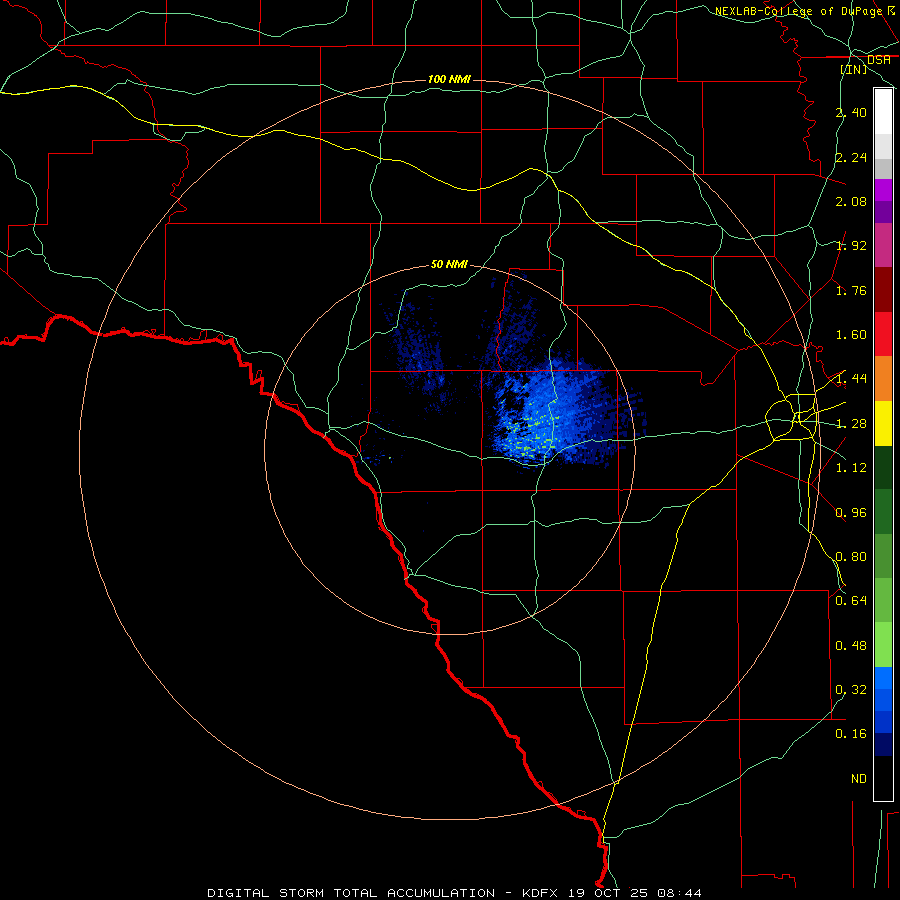
Task: Click the 1.92 legend value
Action: [851, 246]
